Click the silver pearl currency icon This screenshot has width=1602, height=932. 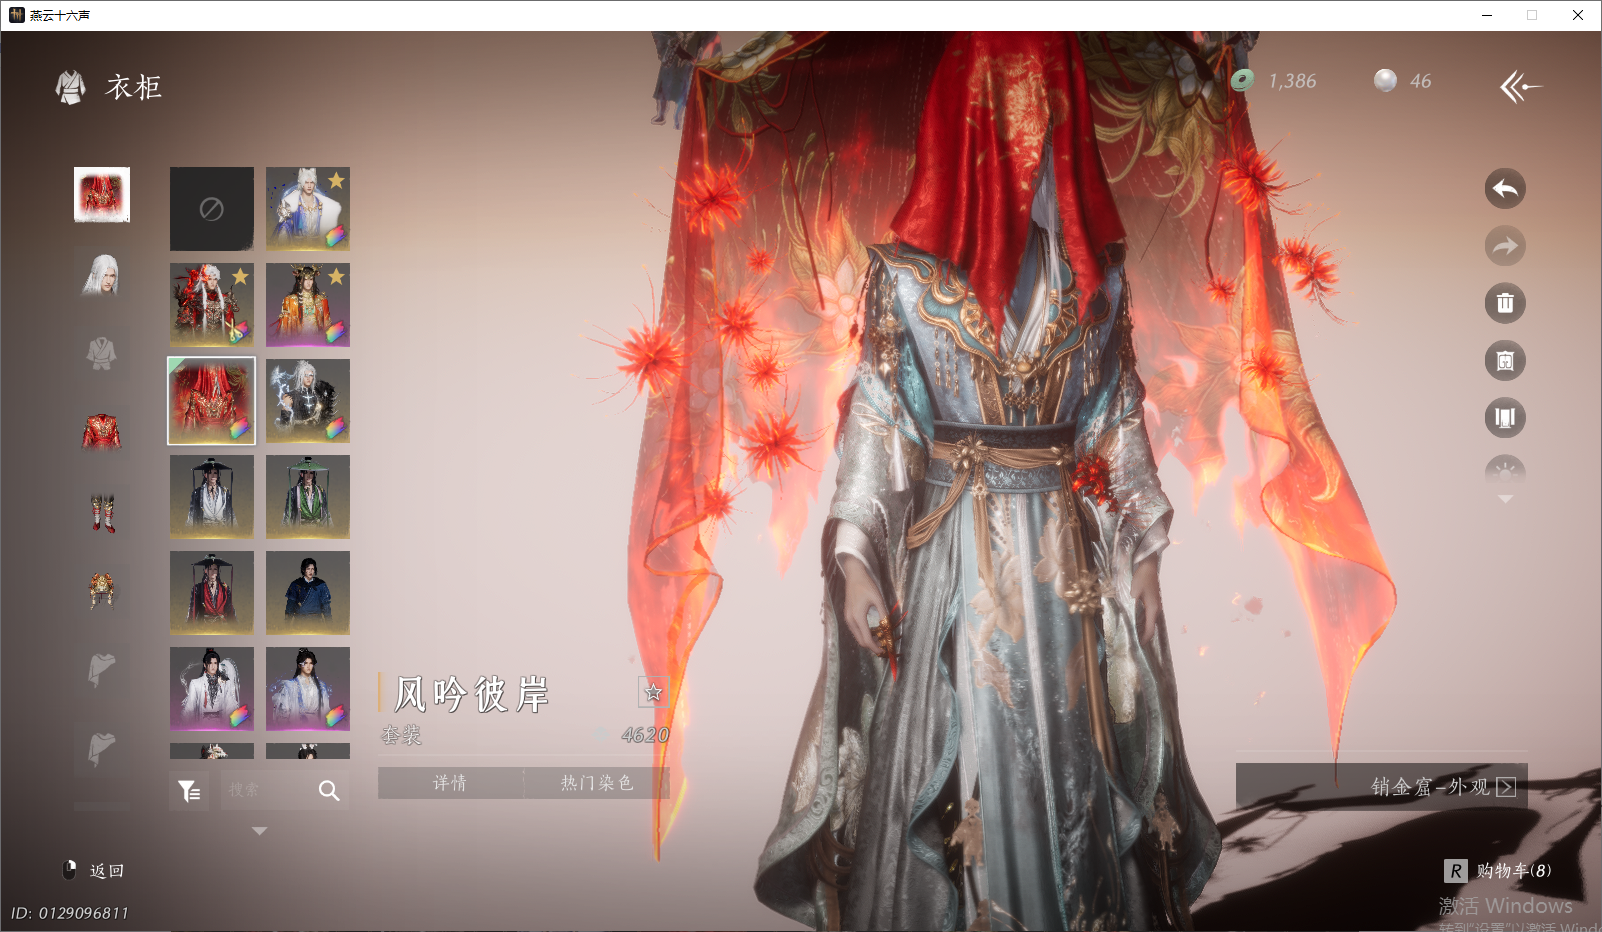pos(1385,81)
